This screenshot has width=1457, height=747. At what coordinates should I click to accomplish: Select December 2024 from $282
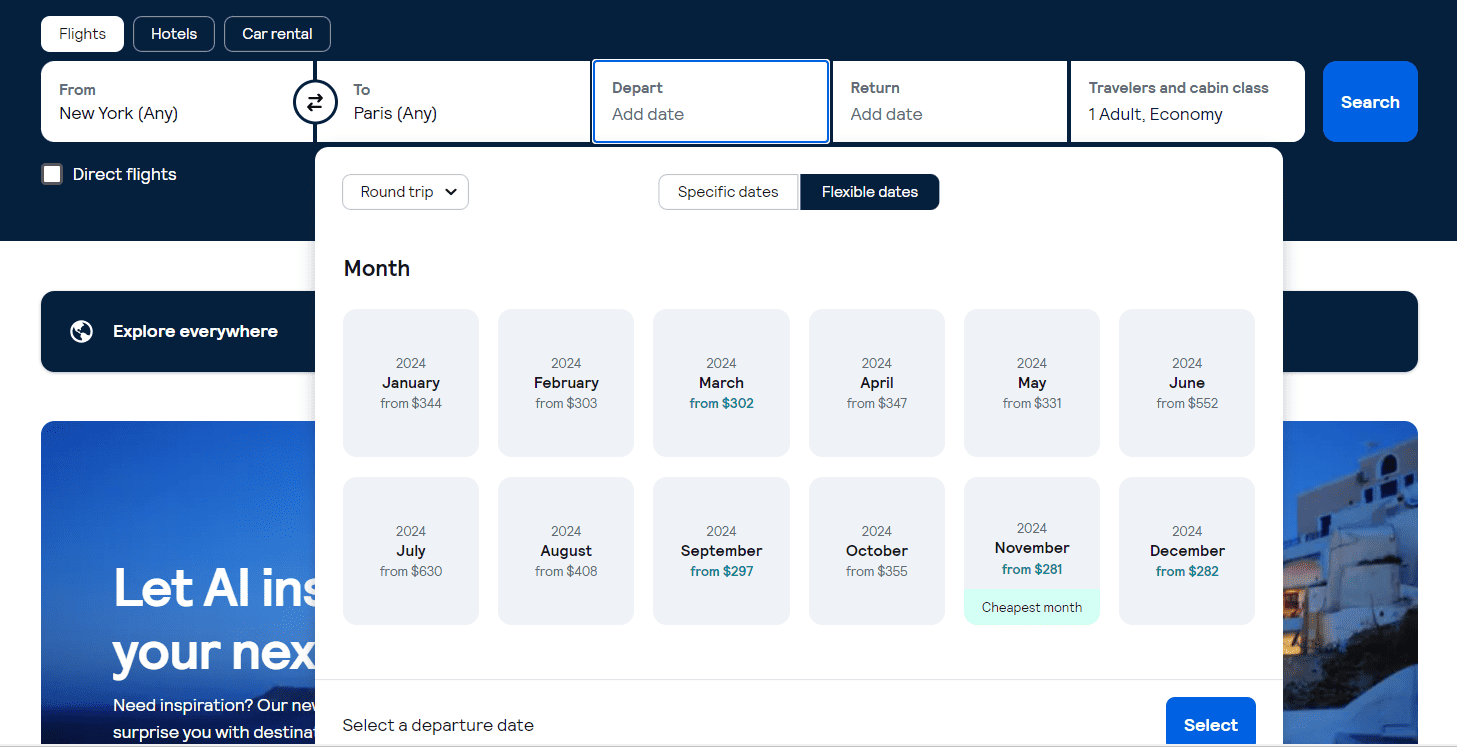pyautogui.click(x=1186, y=551)
